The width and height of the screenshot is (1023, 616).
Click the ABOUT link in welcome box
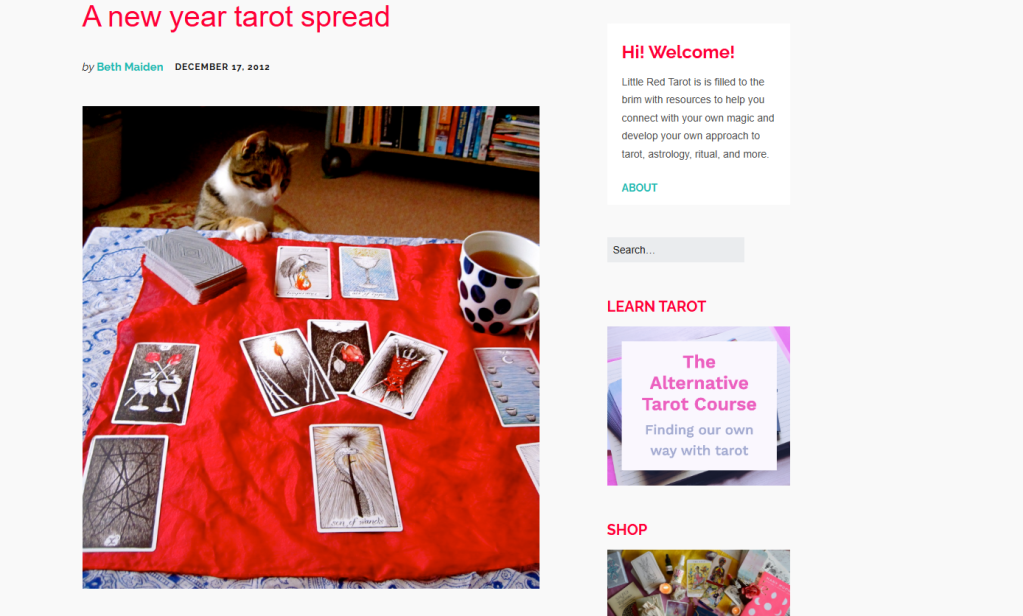tap(639, 187)
